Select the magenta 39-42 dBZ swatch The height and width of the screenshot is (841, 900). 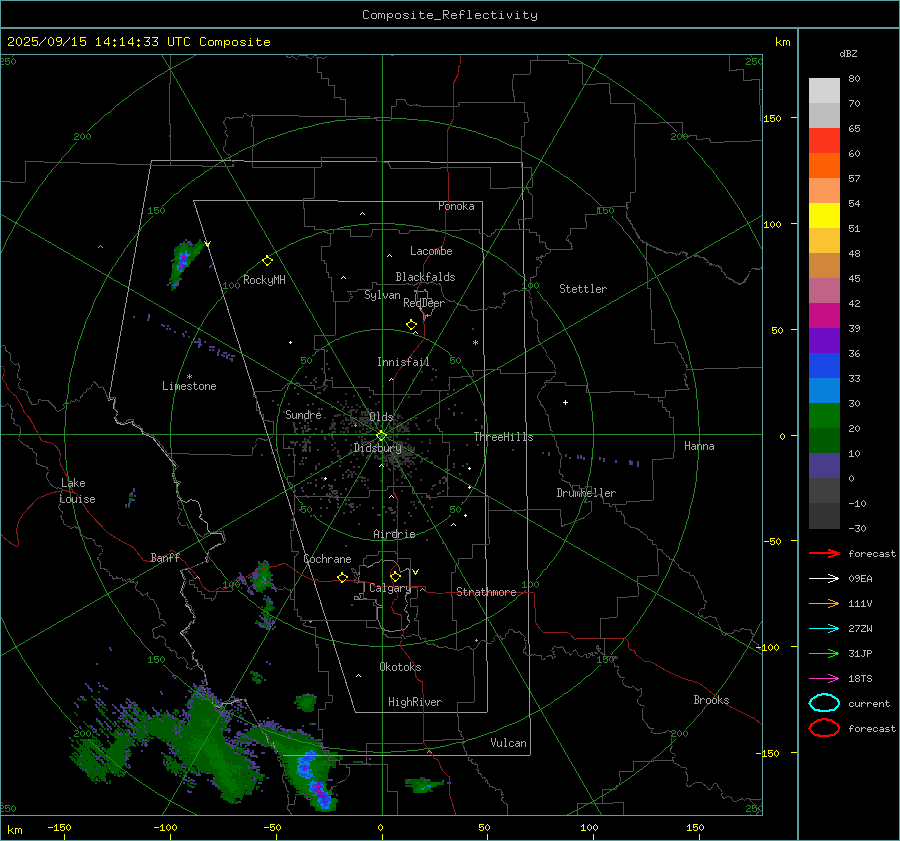[824, 316]
